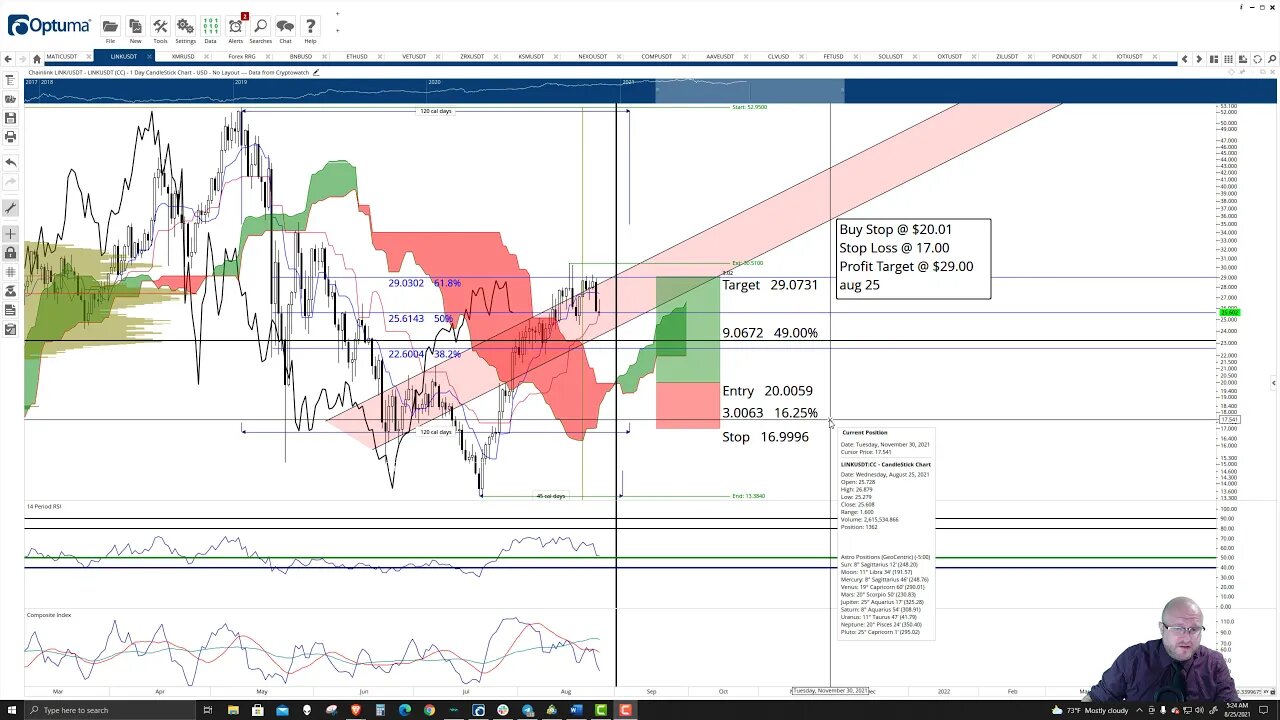Switch to the XMRUSD tab
The height and width of the screenshot is (720, 1280).
pos(183,57)
